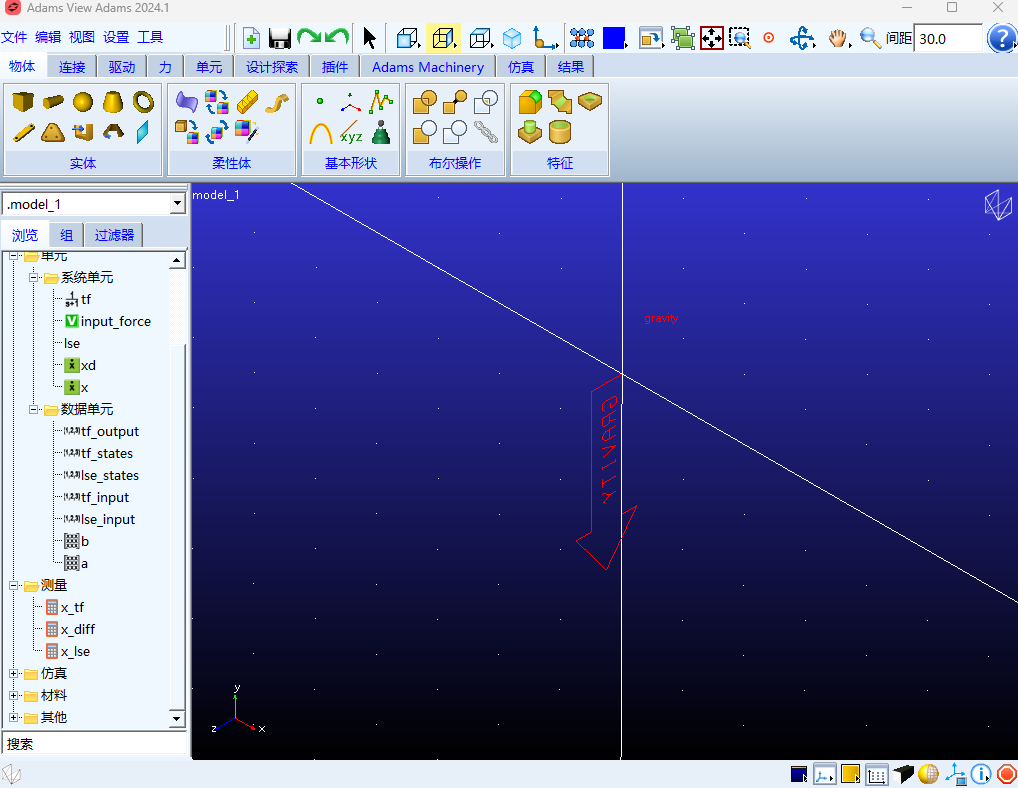Viewport: 1018px width, 788px height.
Task: Edit the 间距 spacing value field
Action: tap(947, 38)
